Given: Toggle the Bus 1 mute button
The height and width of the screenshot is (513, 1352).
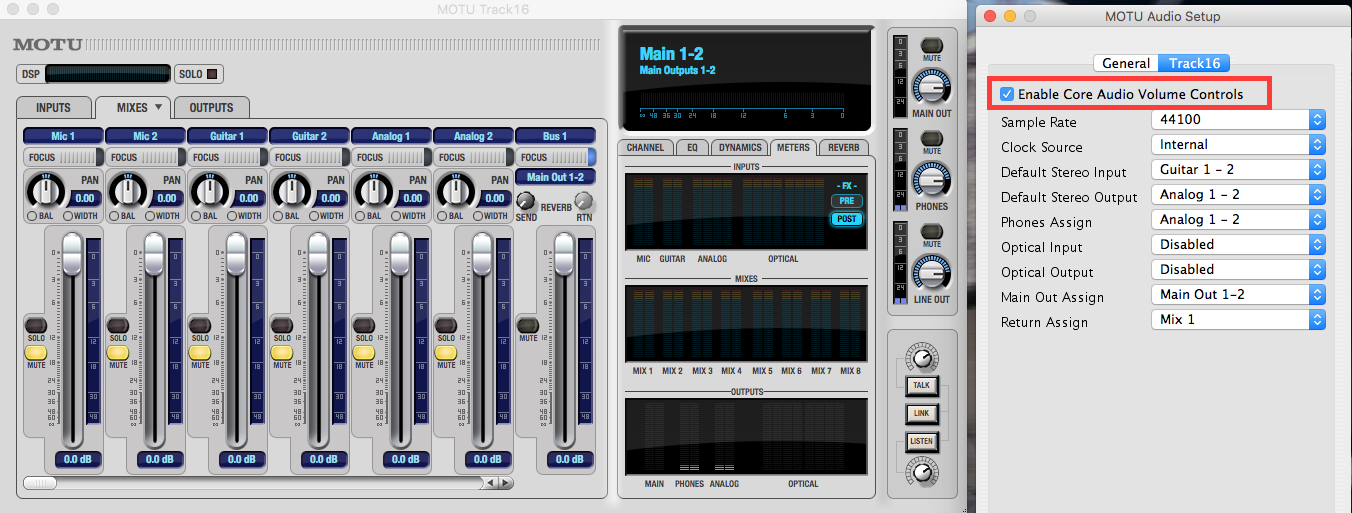Looking at the screenshot, I should 528,326.
